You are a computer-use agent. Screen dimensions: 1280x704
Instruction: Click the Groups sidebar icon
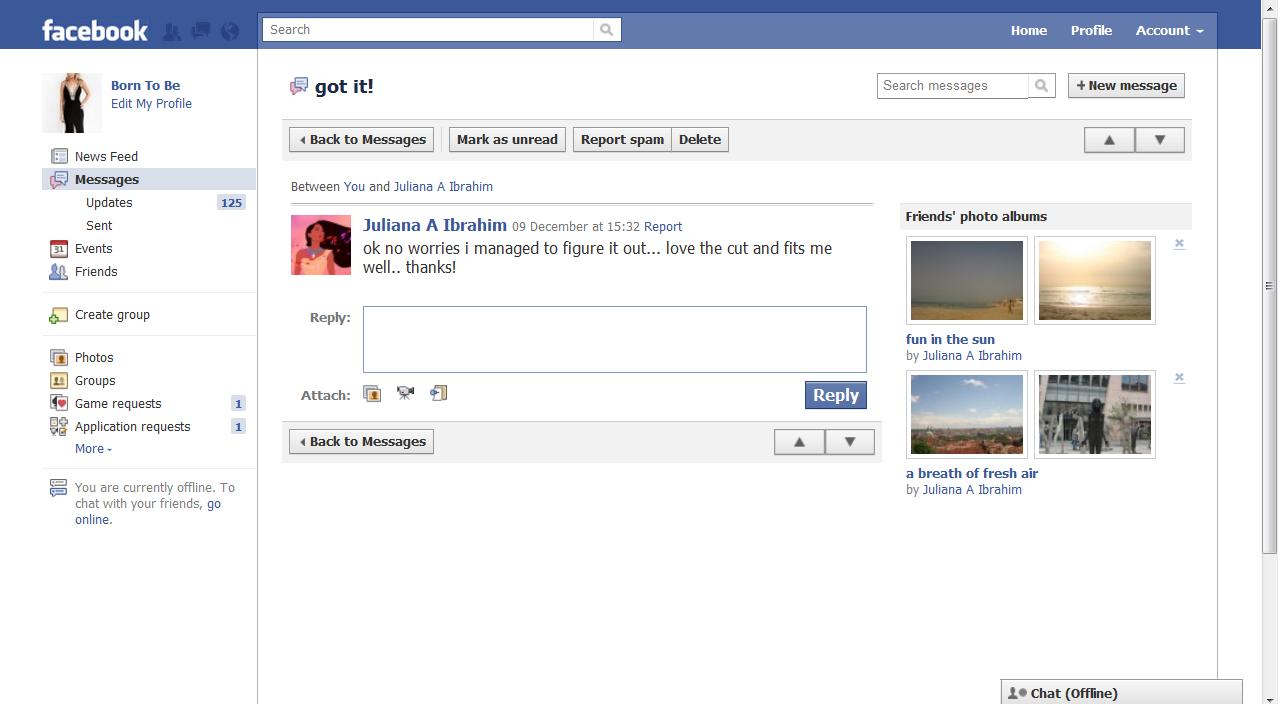tap(59, 380)
